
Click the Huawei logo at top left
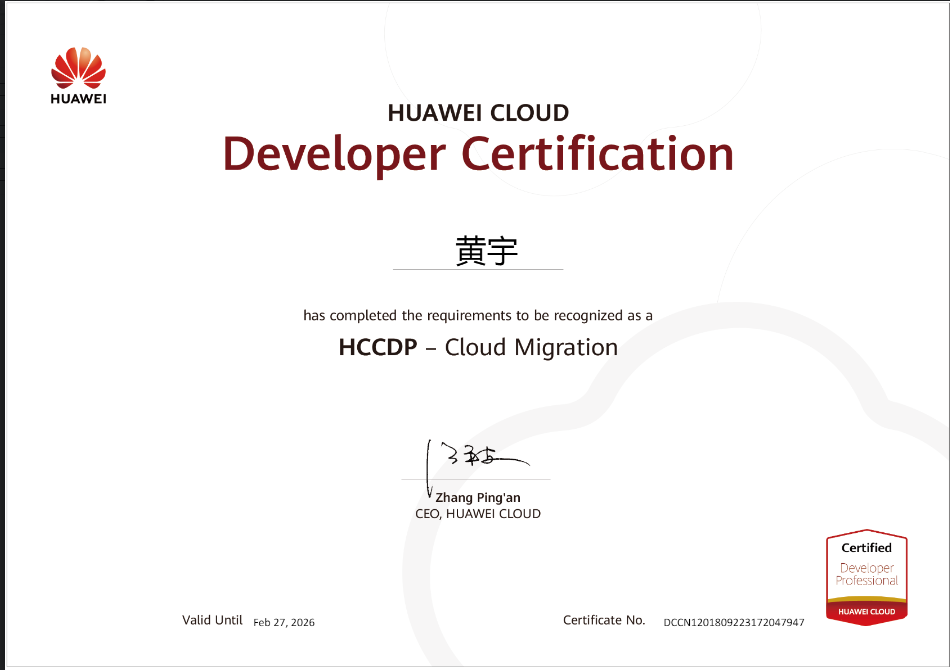(x=78, y=76)
